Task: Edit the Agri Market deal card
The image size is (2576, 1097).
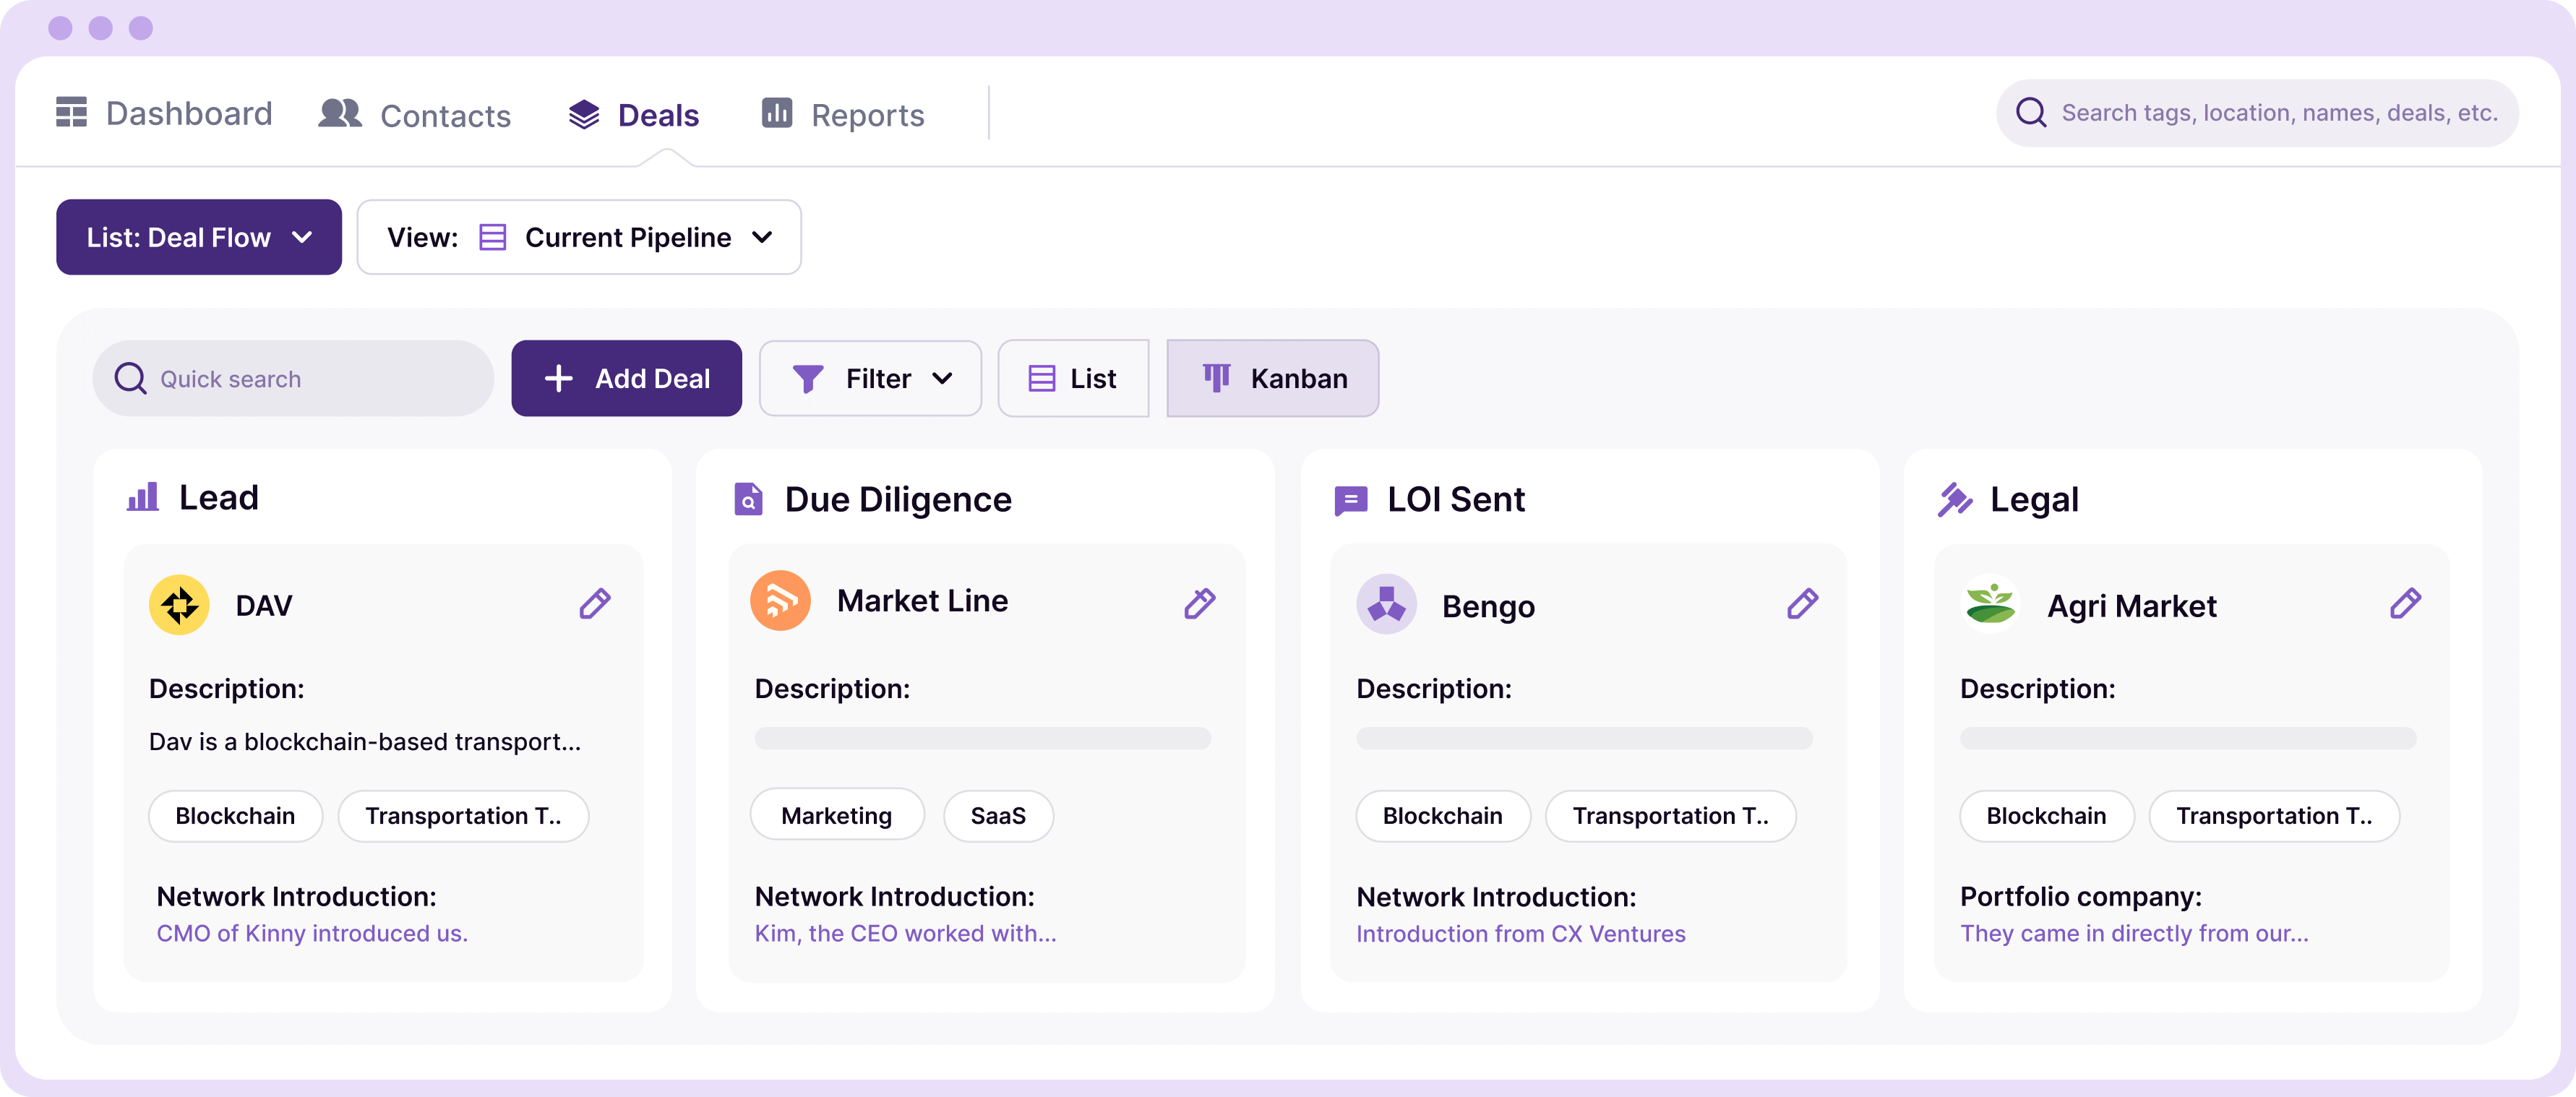Action: (2405, 604)
